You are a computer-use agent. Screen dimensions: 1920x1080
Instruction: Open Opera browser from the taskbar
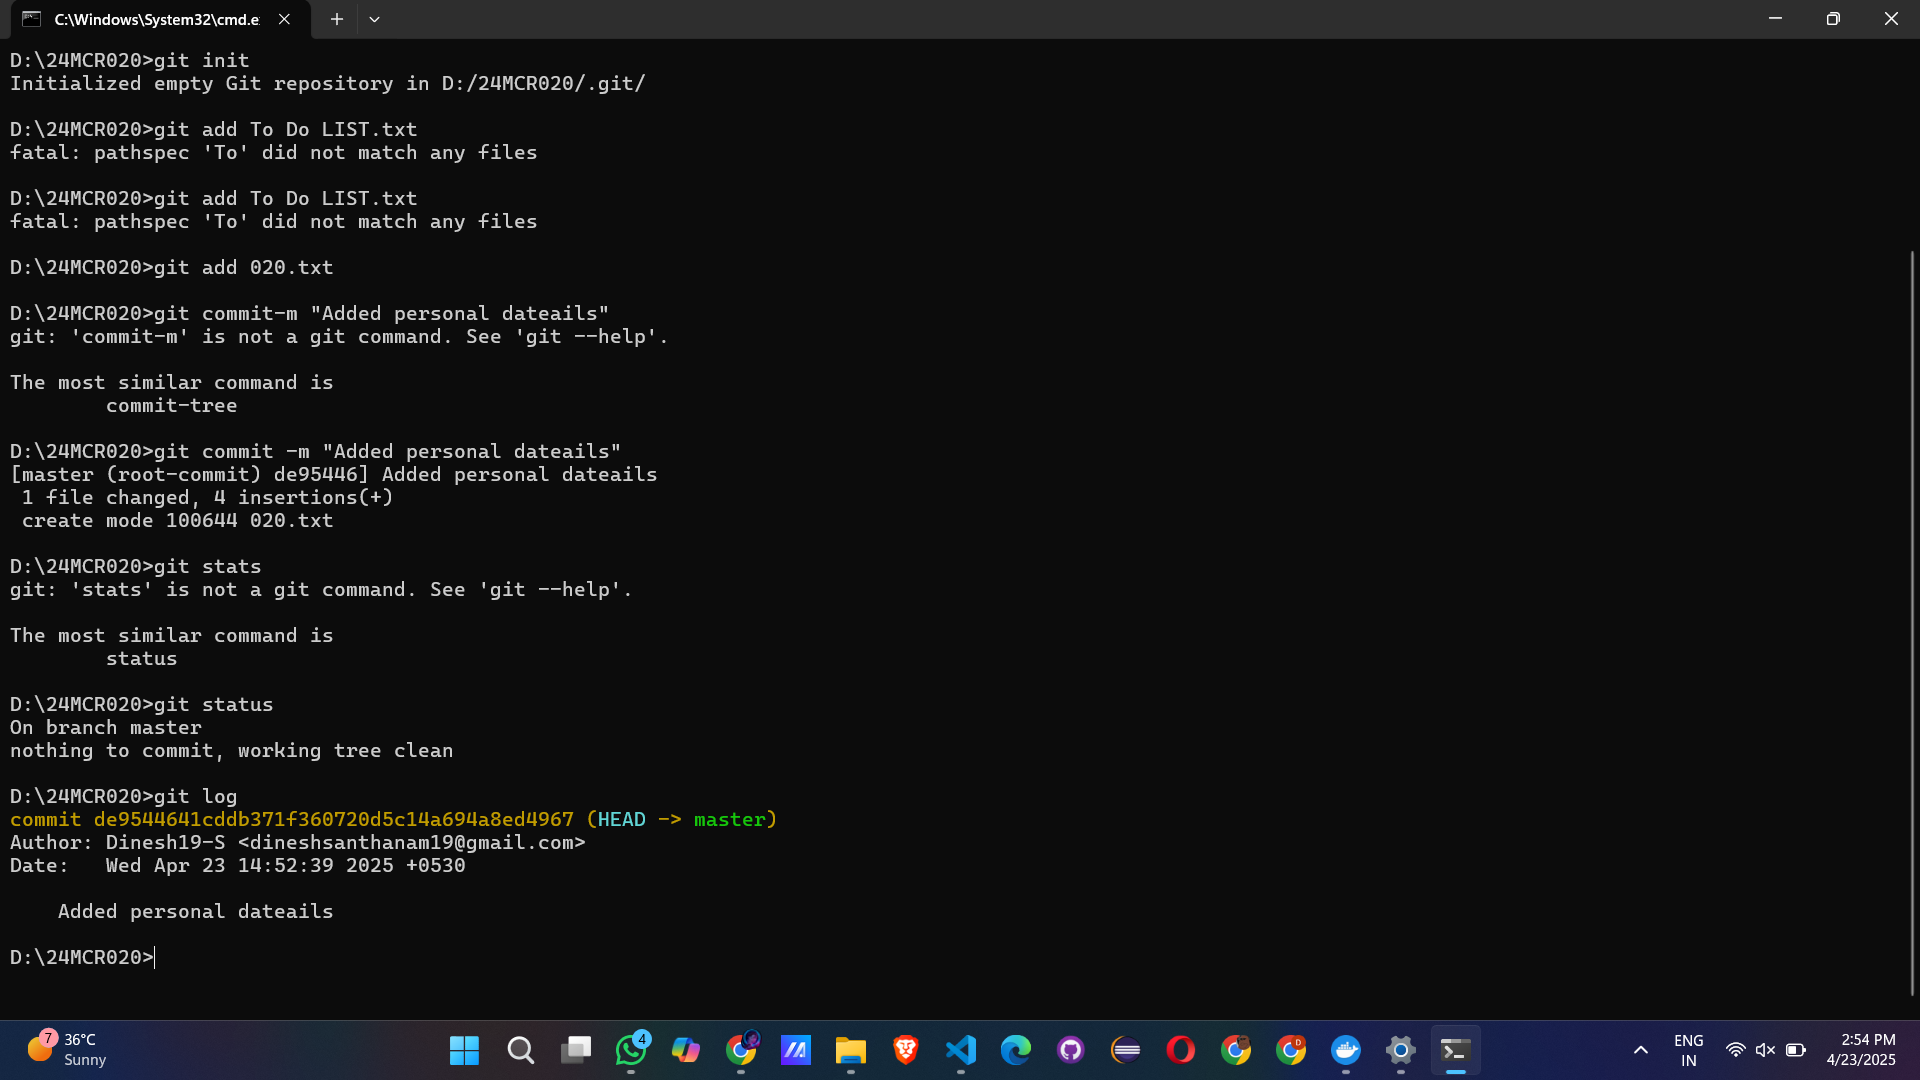1181,1050
